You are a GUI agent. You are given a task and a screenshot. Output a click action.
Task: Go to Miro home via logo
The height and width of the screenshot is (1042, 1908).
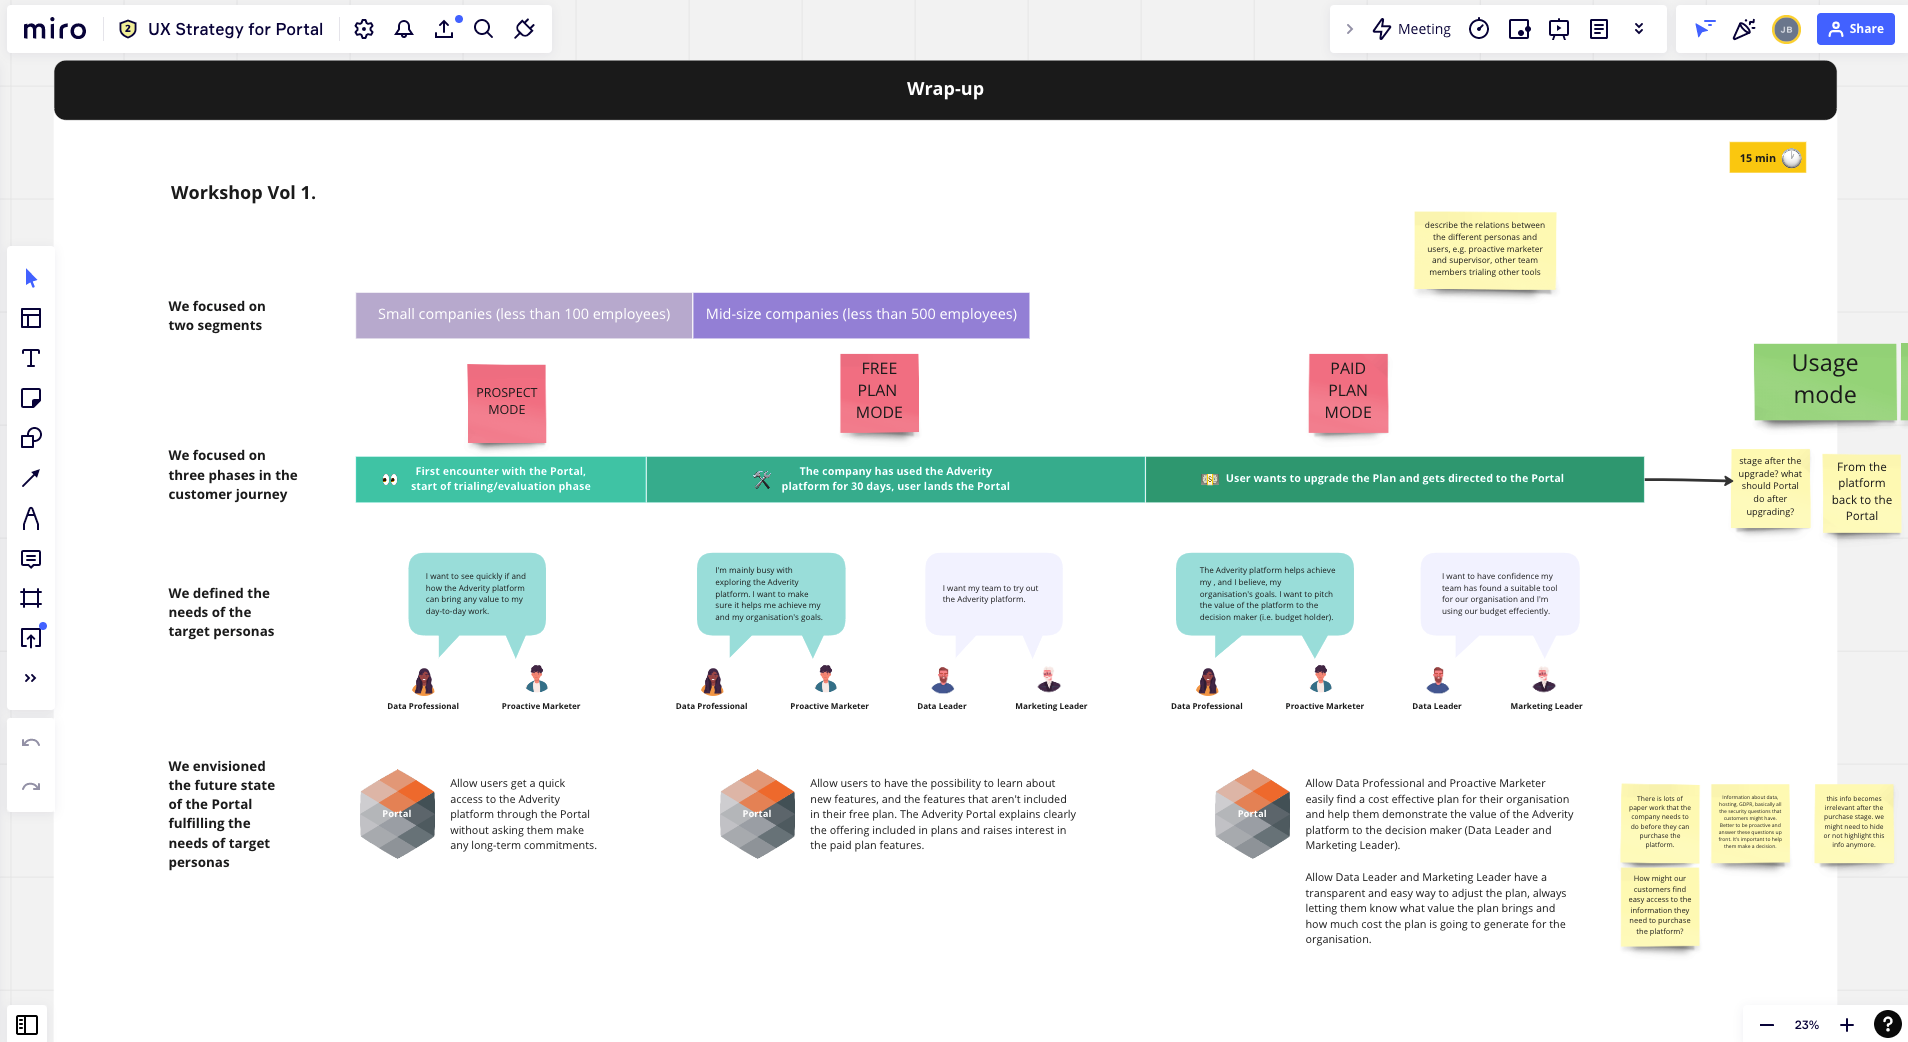pos(55,29)
